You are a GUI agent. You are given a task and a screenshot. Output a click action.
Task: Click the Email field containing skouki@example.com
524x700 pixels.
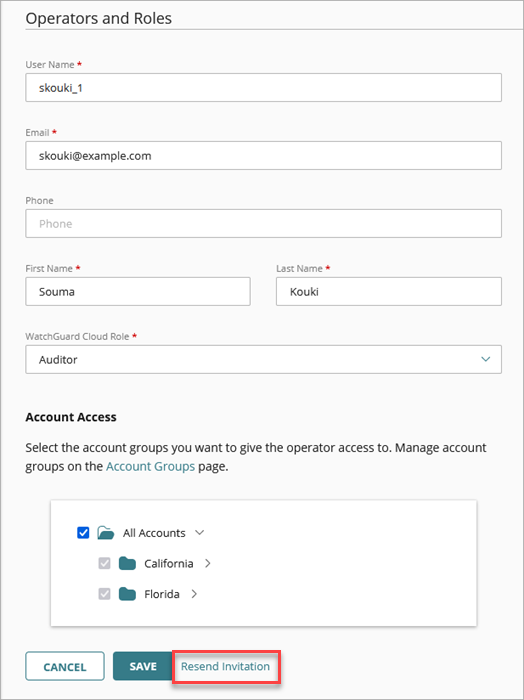(x=263, y=155)
